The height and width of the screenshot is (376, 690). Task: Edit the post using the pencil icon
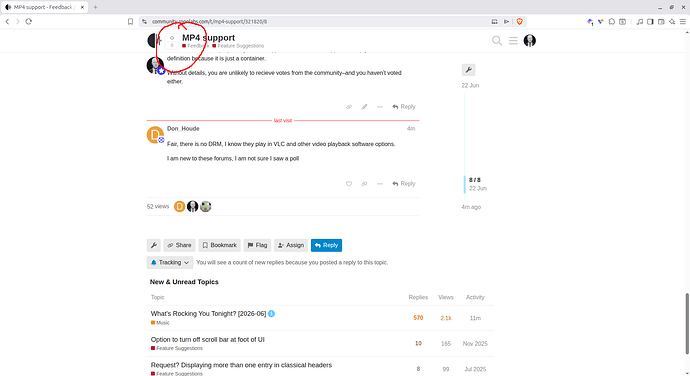[364, 107]
